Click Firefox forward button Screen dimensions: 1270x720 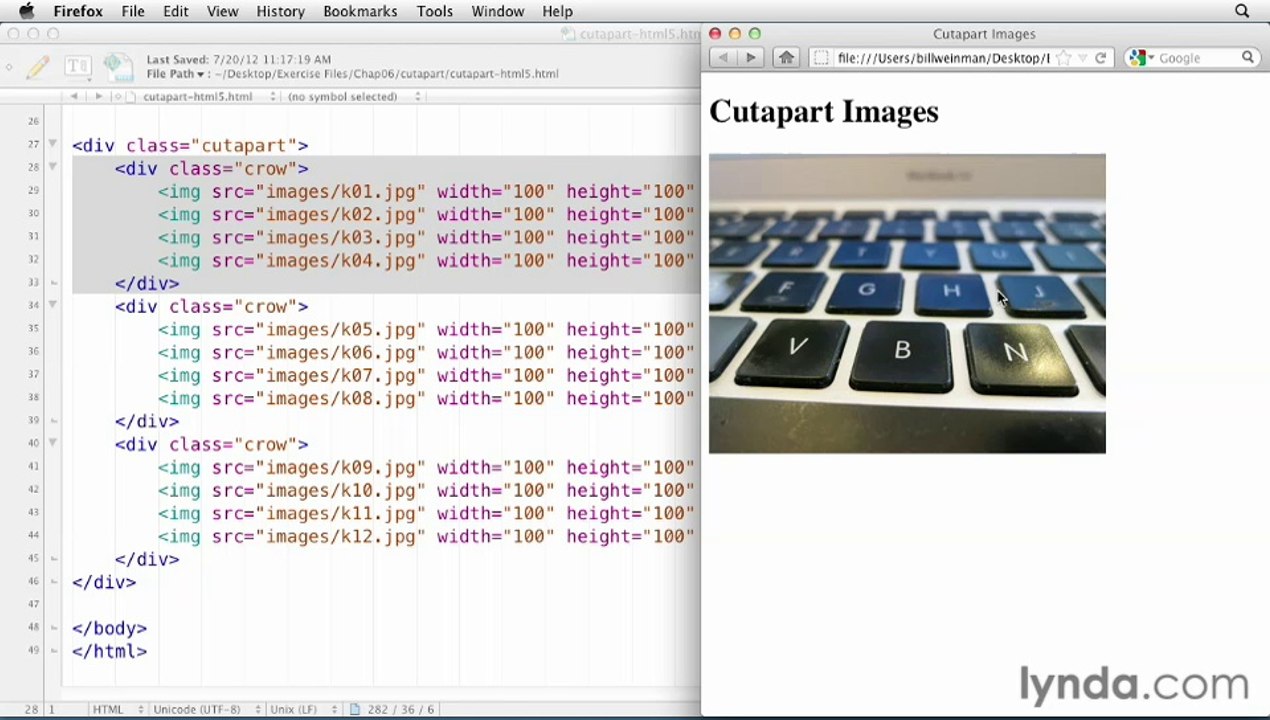click(751, 58)
